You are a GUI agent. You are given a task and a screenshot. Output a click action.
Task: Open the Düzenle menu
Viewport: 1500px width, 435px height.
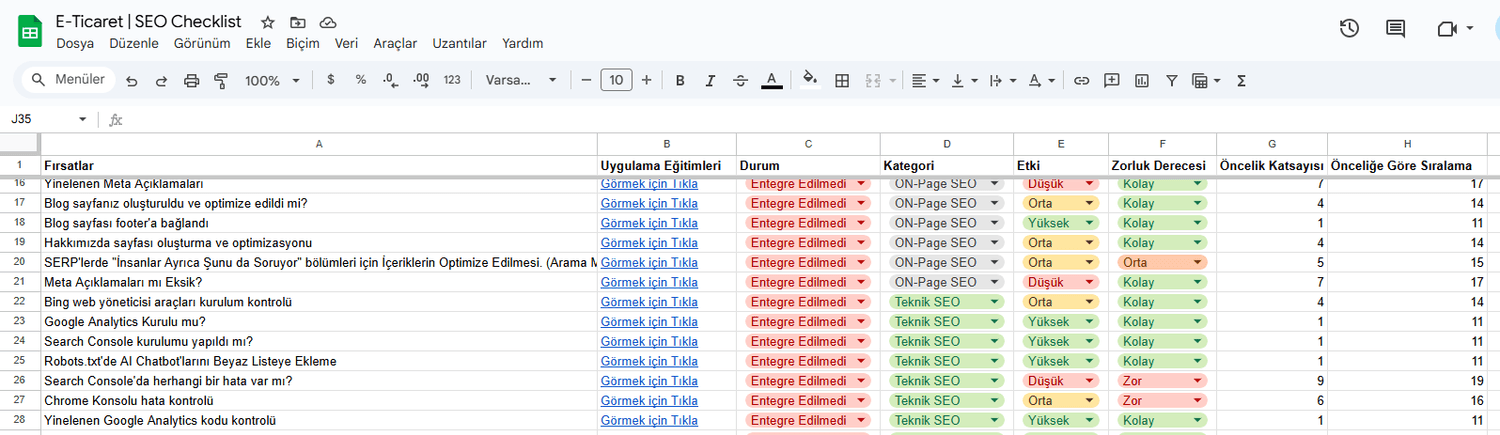click(x=134, y=43)
